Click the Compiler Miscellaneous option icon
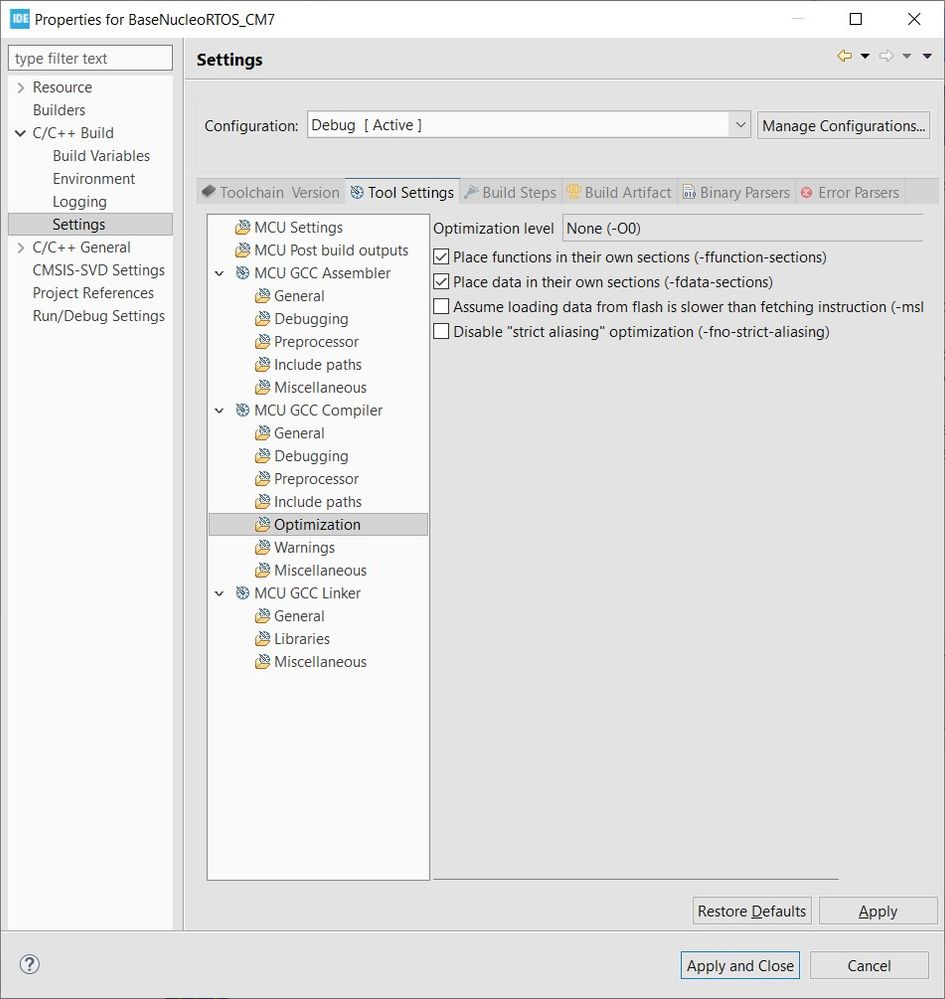Image resolution: width=945 pixels, height=999 pixels. click(262, 570)
